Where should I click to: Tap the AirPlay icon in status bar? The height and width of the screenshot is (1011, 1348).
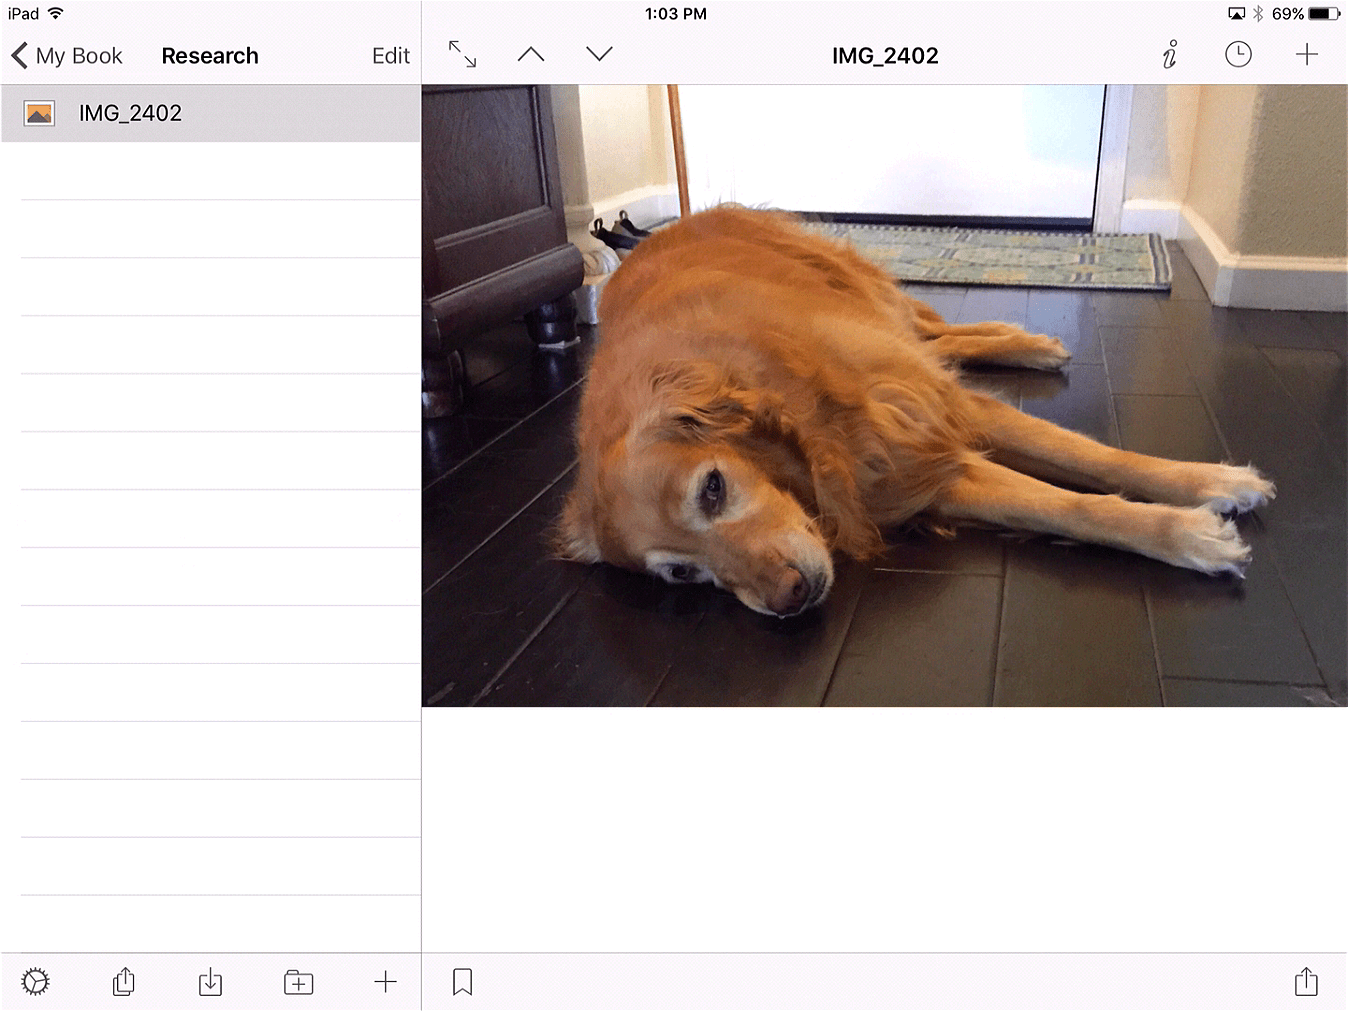click(x=1237, y=14)
